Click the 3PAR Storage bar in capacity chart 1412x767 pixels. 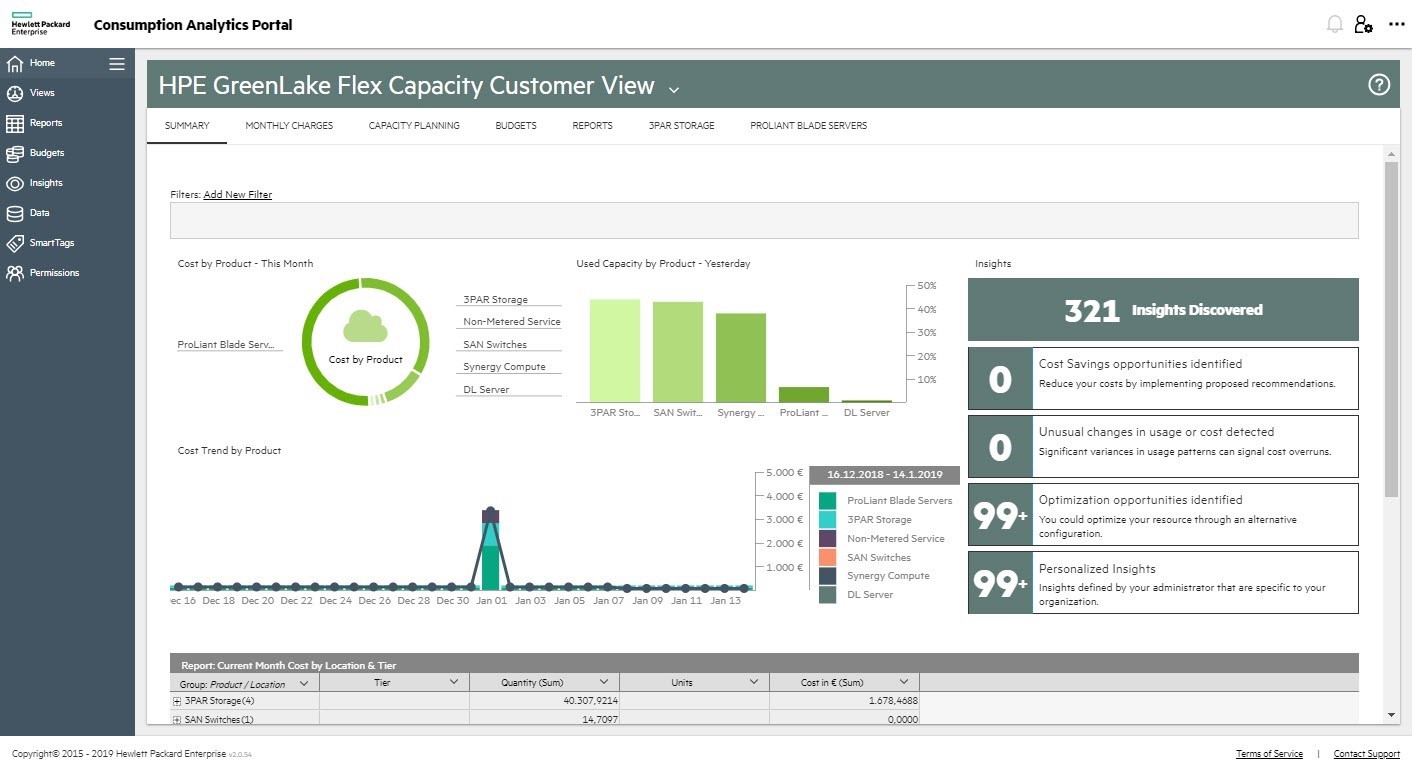point(615,351)
